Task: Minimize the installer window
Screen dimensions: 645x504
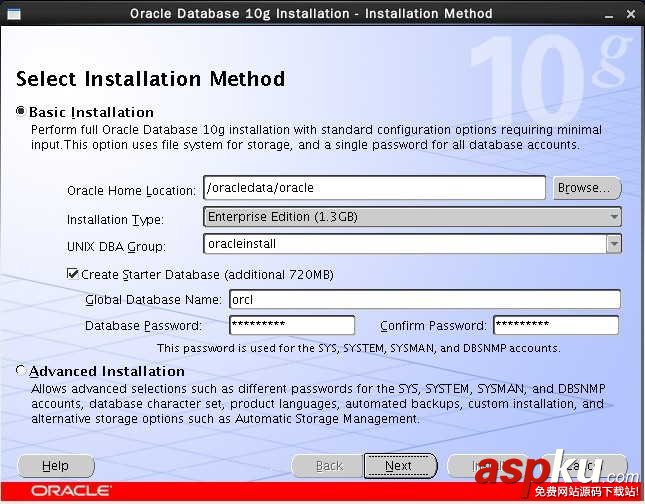Action: point(609,15)
